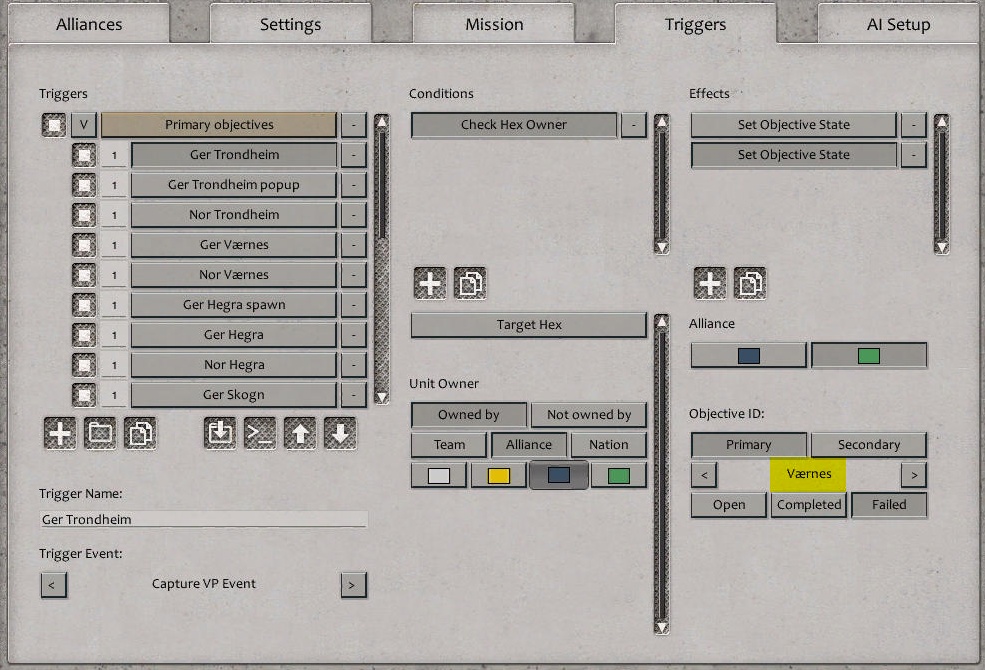Delete the Nor Trondheim trigger

coord(354,215)
